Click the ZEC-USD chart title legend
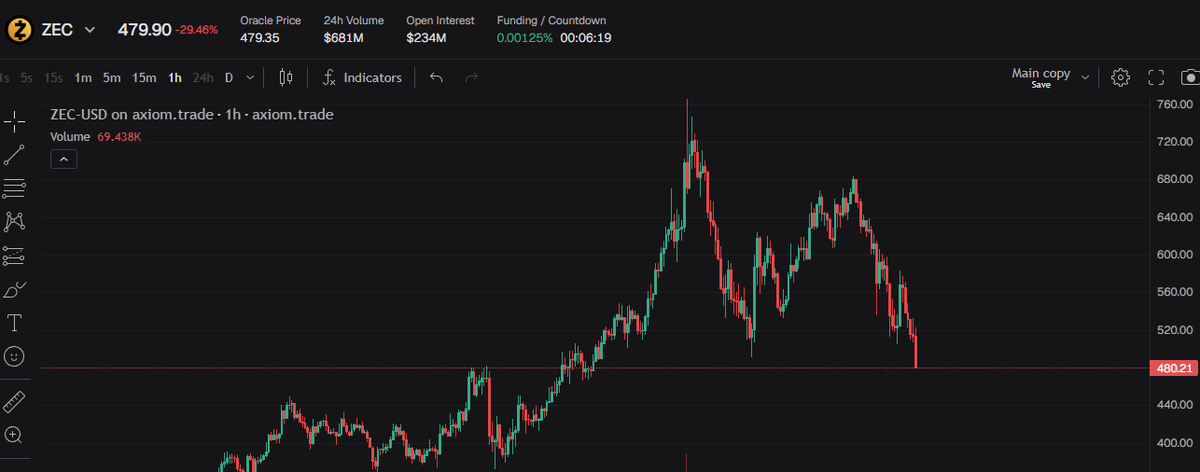This screenshot has width=1200, height=472. coord(192,115)
